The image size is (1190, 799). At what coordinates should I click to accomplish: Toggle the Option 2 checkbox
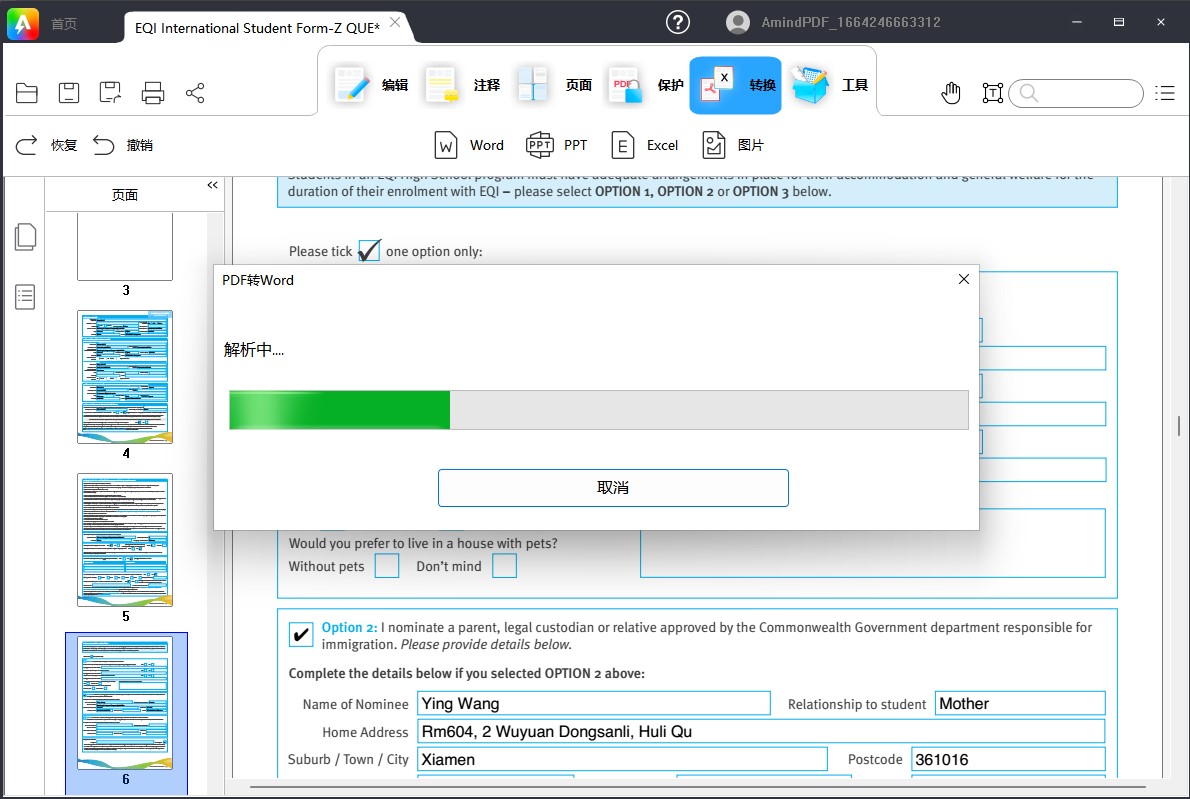tap(301, 634)
